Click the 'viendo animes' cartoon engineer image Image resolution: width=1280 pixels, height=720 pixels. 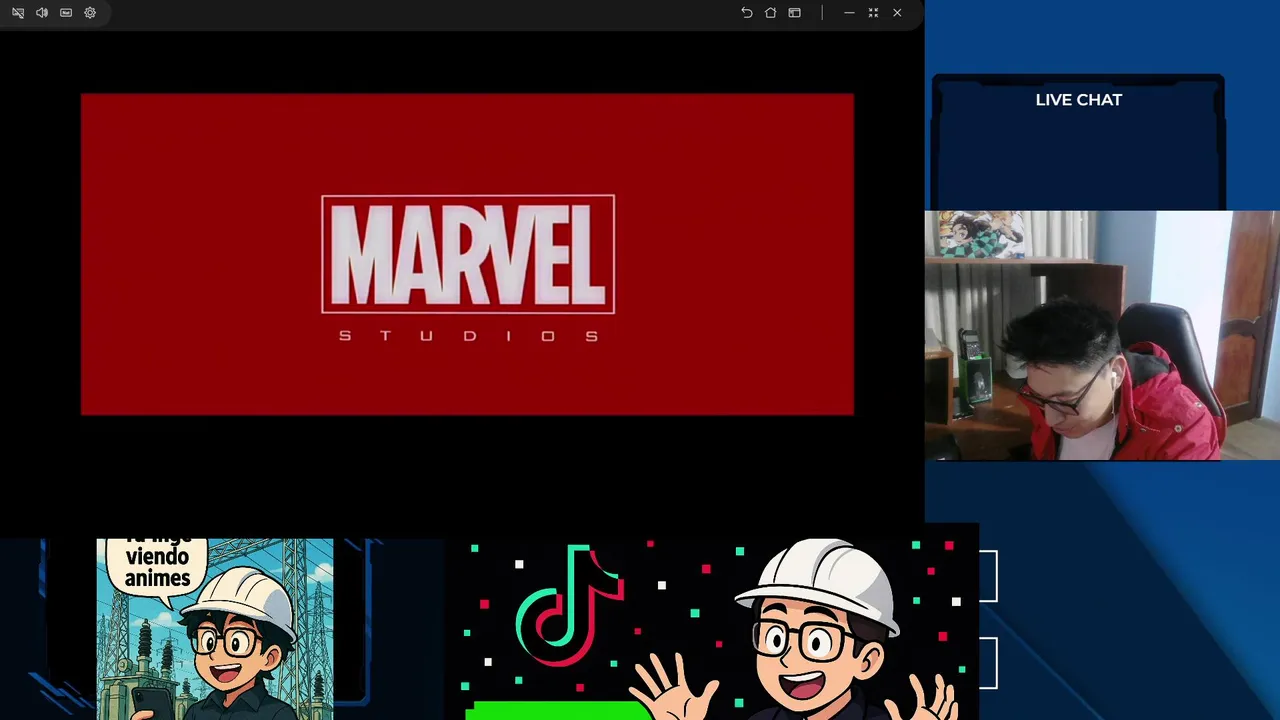pyautogui.click(x=215, y=629)
